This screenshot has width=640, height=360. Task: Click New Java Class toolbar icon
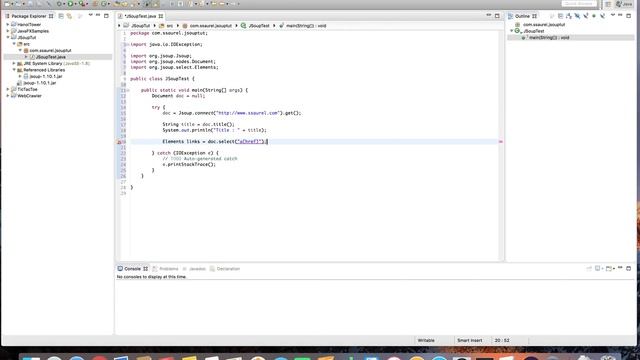(104, 4)
